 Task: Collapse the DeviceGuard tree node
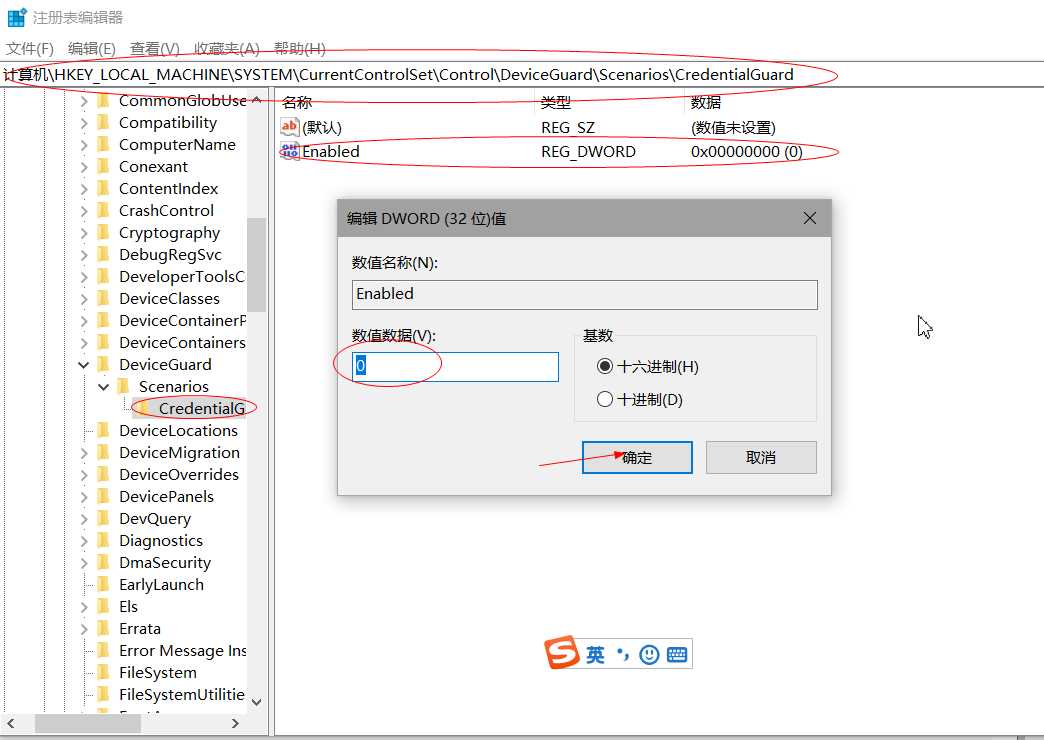point(83,365)
